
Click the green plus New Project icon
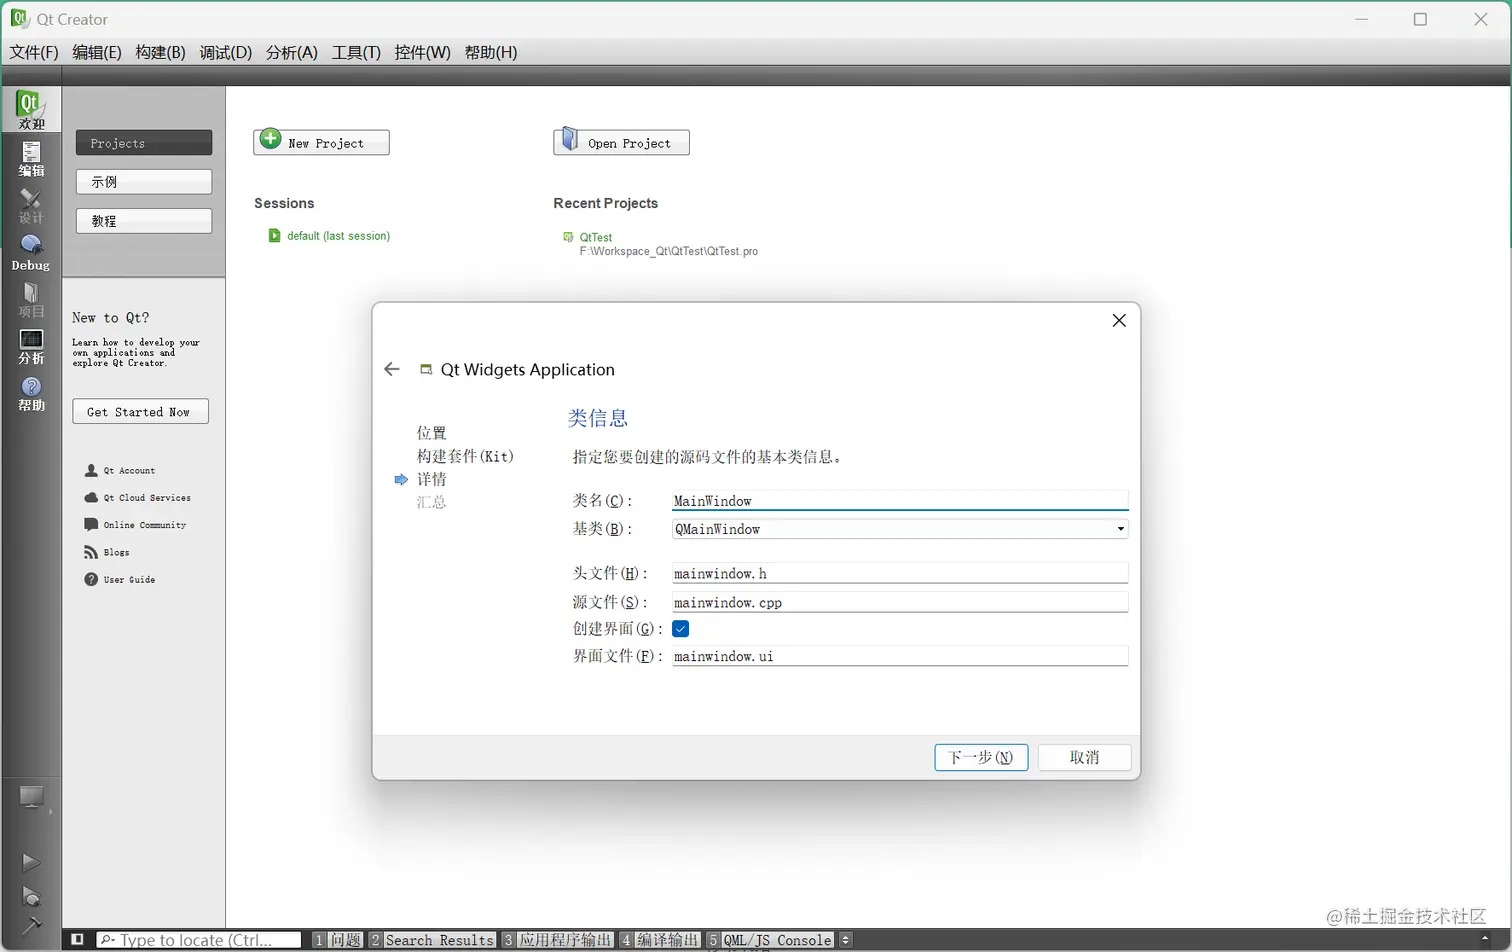270,140
